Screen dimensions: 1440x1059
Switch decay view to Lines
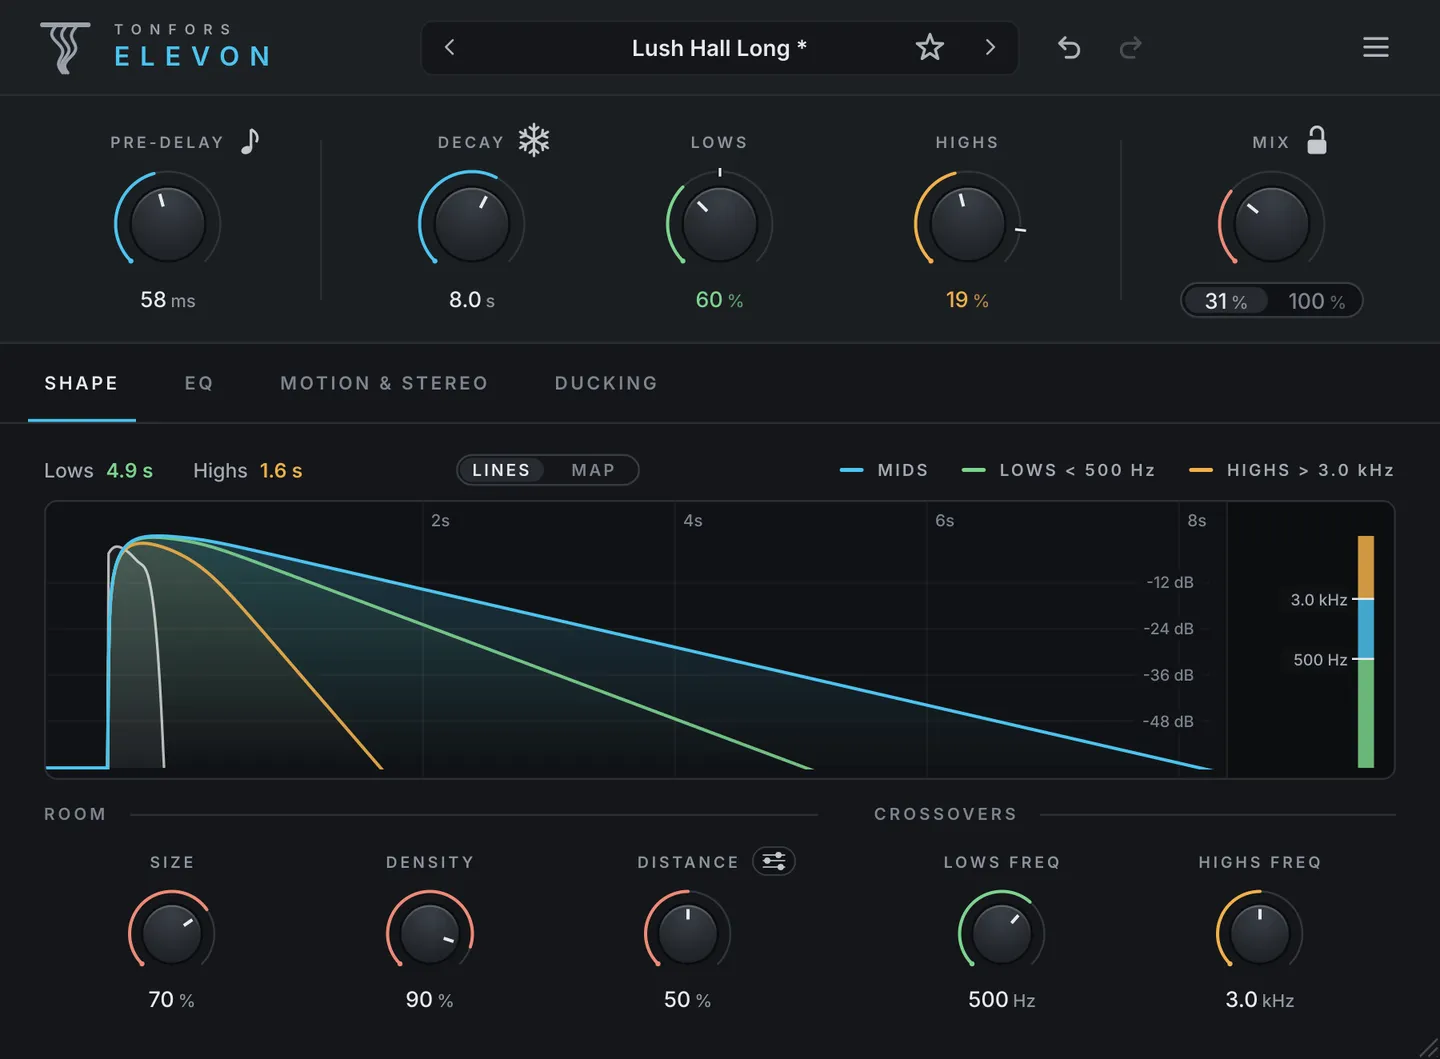[501, 470]
